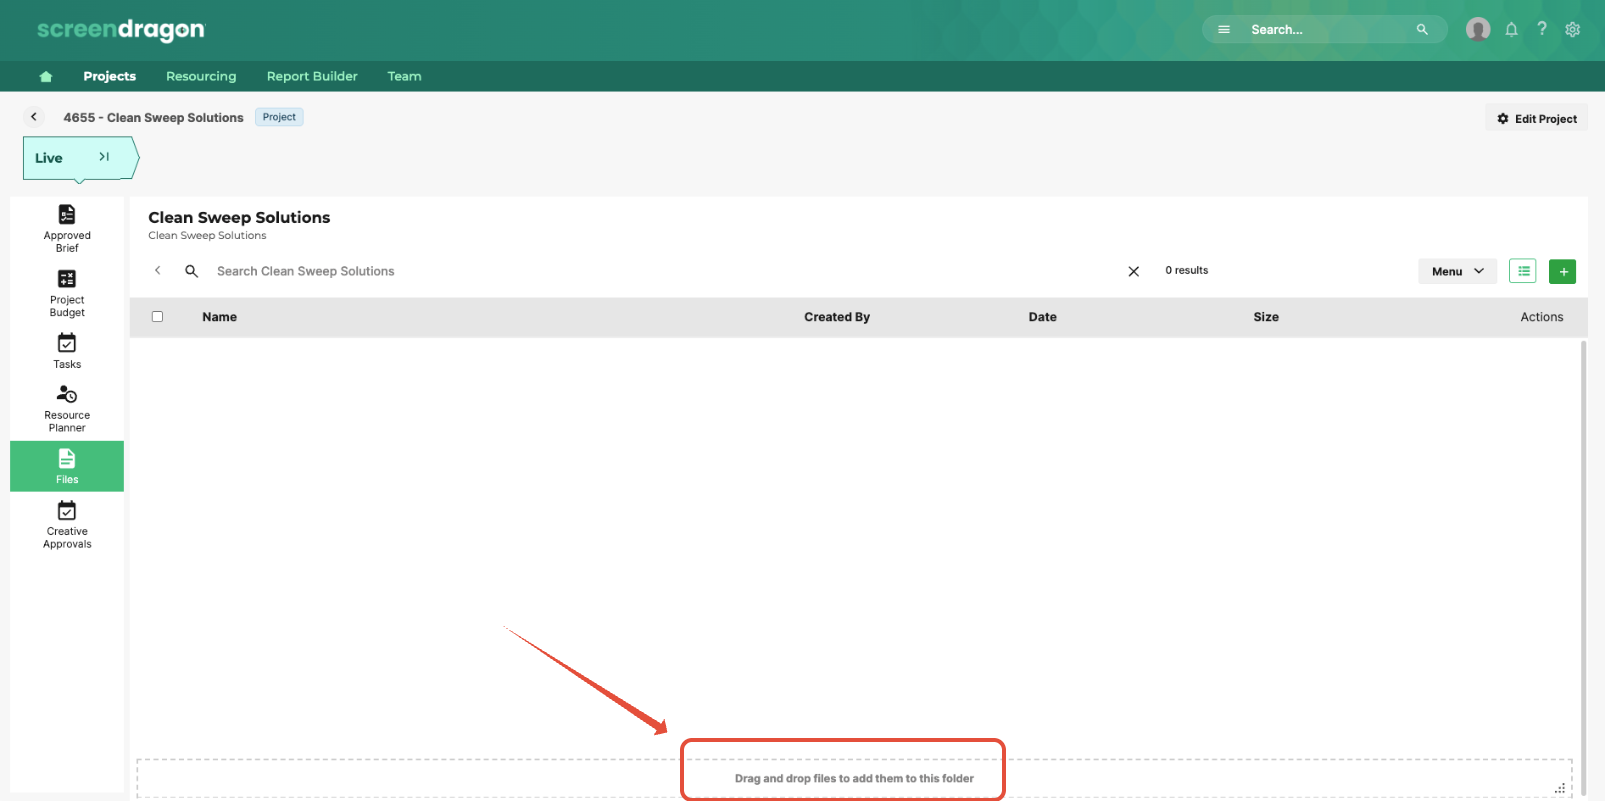Screen dimensions: 1605x801
Task: Open the Creative Approvals section
Action: pos(67,524)
